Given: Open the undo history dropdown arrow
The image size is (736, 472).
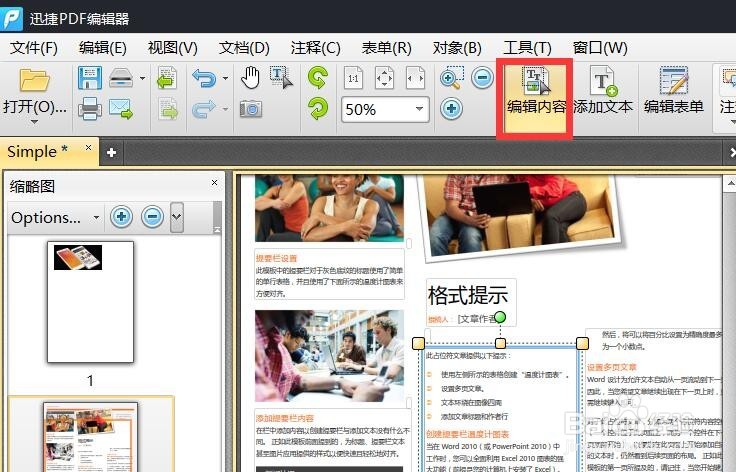Looking at the screenshot, I should pos(225,78).
